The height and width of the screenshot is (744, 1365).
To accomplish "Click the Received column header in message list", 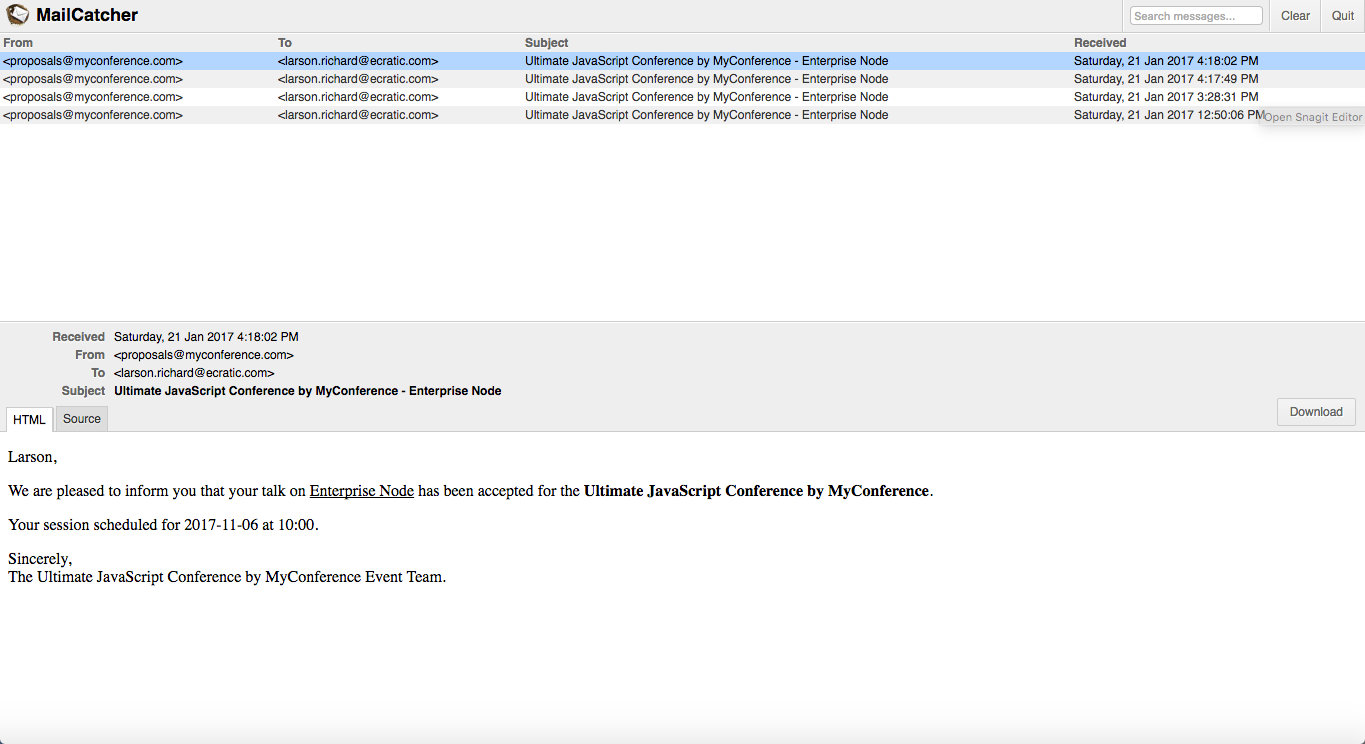I will (x=1100, y=43).
